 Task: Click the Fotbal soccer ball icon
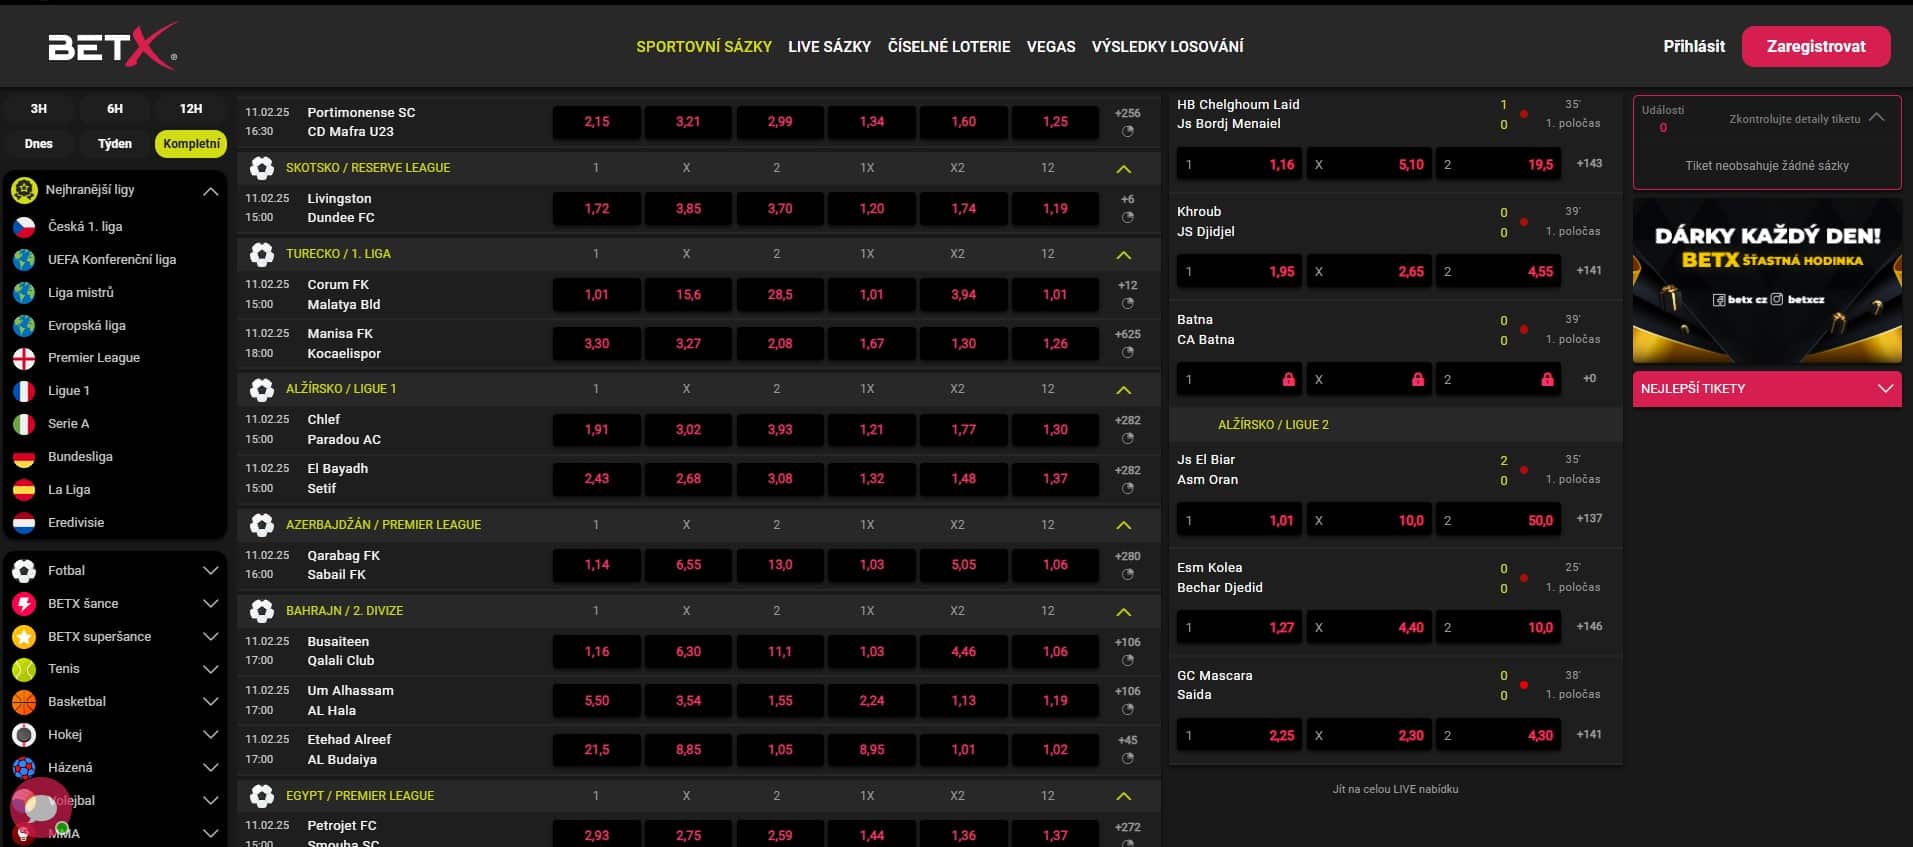tap(24, 571)
